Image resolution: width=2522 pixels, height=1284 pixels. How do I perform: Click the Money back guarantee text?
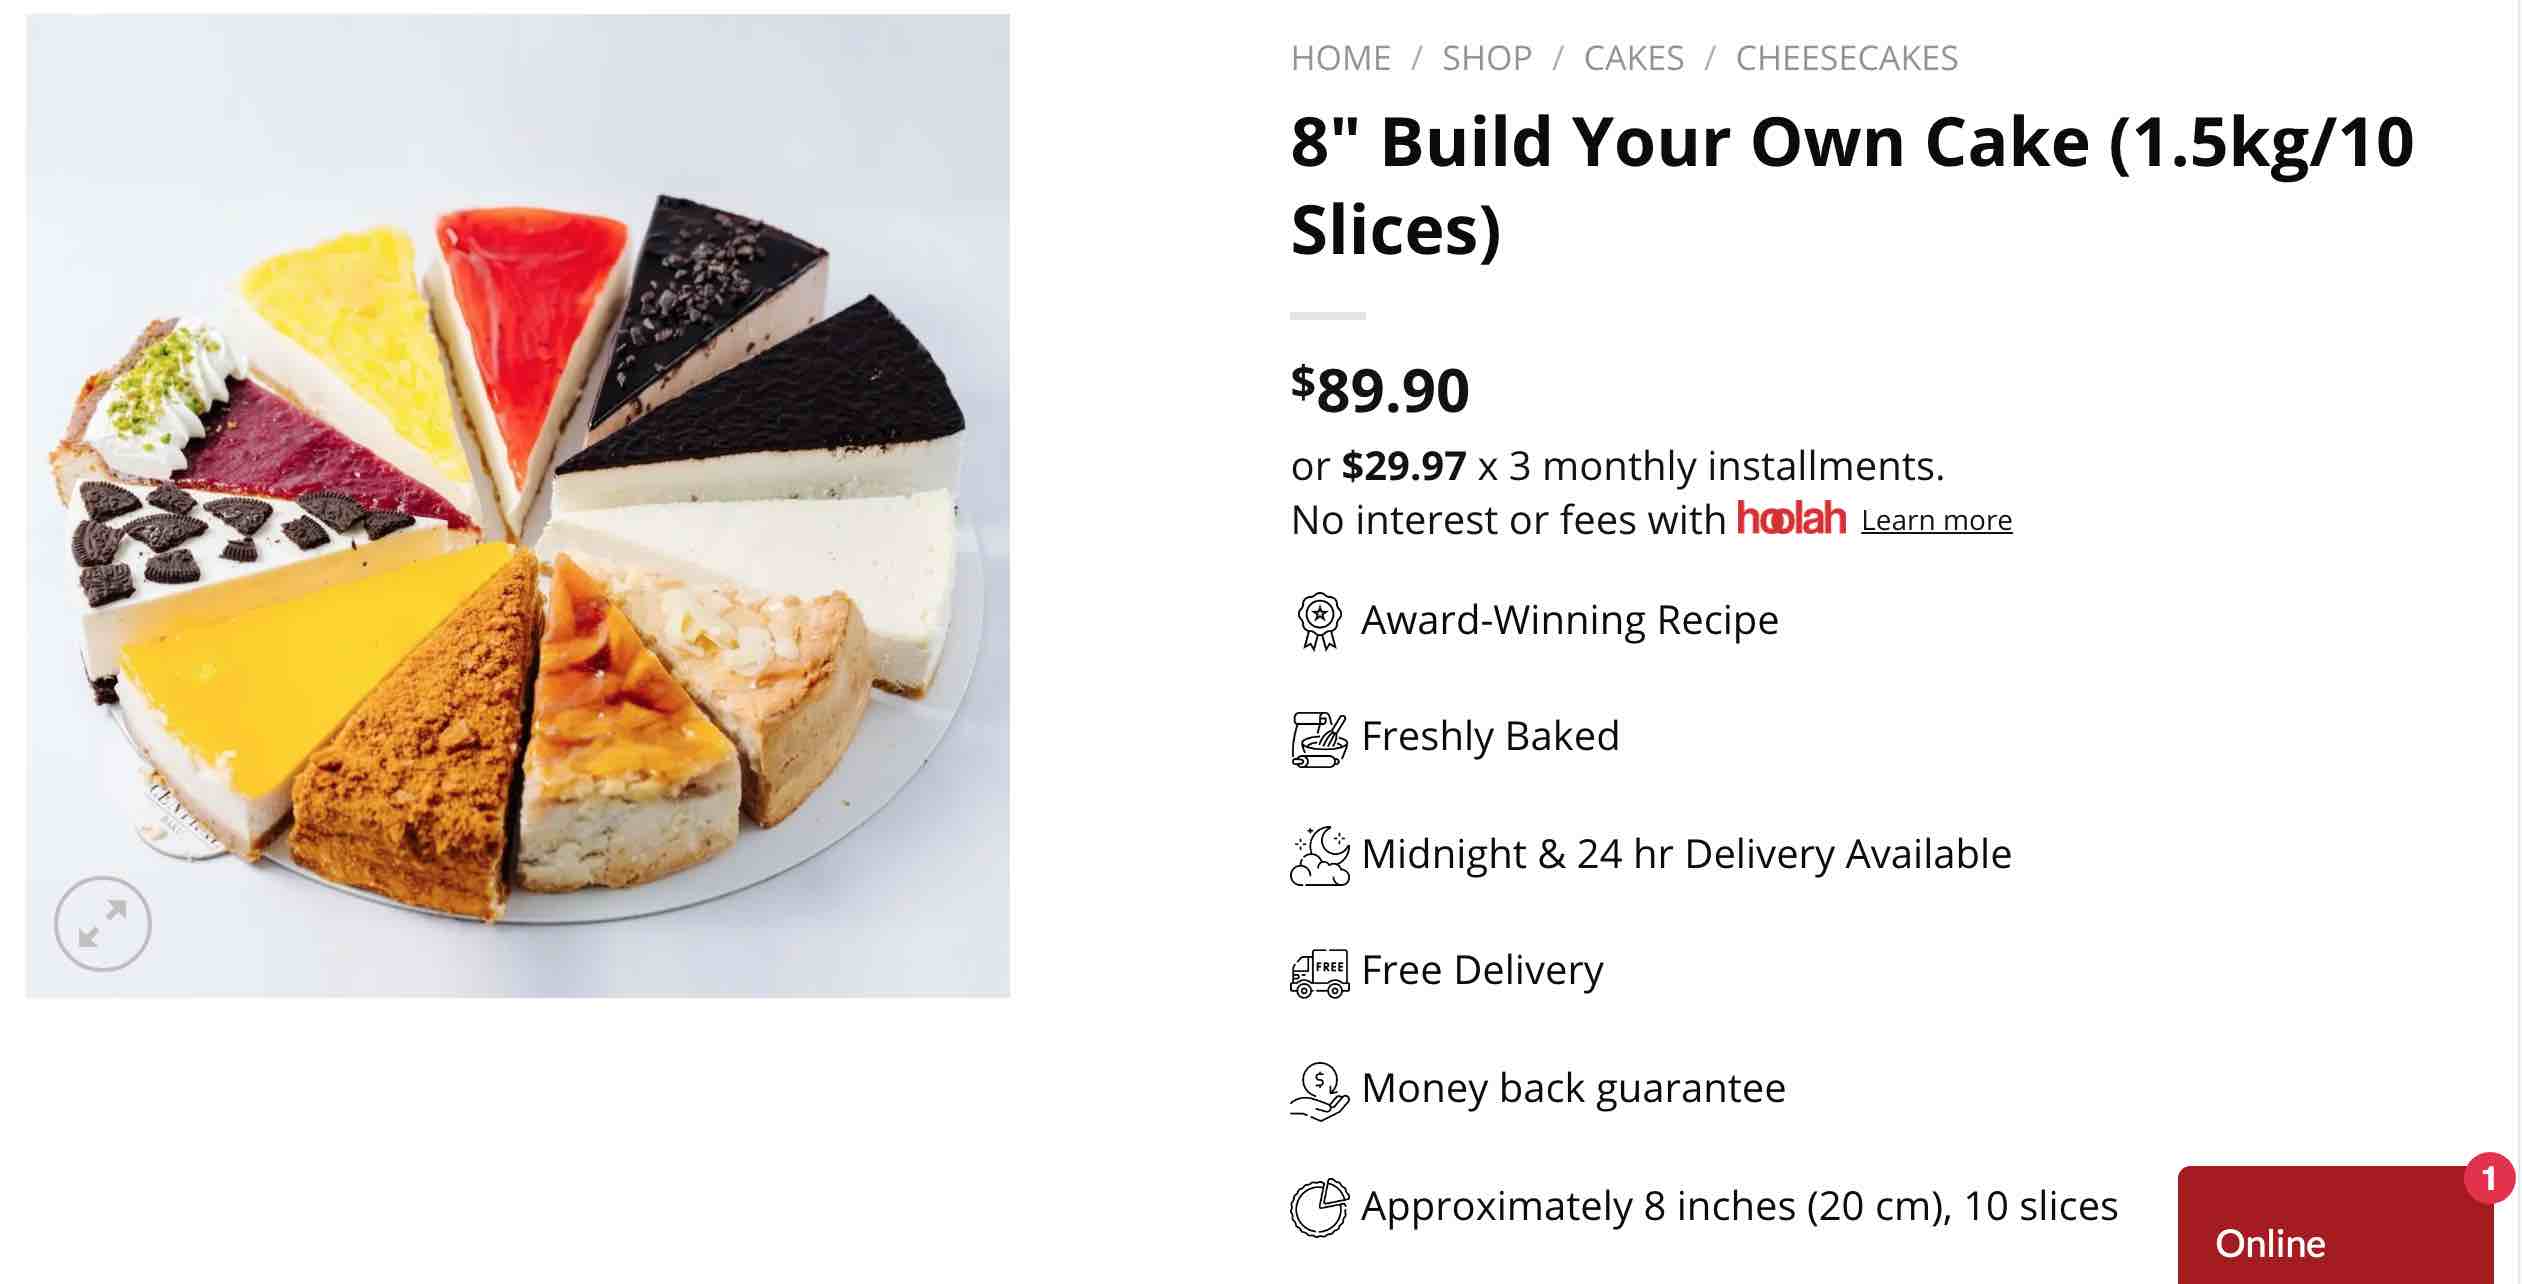pos(1573,1088)
